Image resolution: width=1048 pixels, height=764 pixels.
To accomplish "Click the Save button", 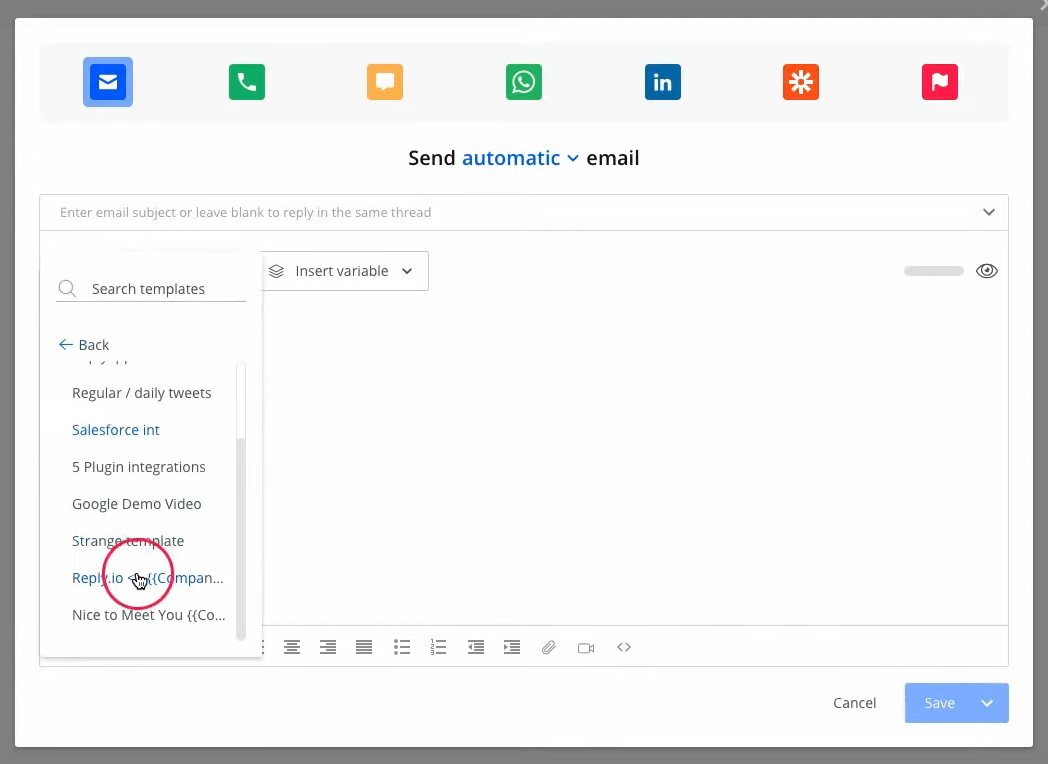I will [x=940, y=703].
